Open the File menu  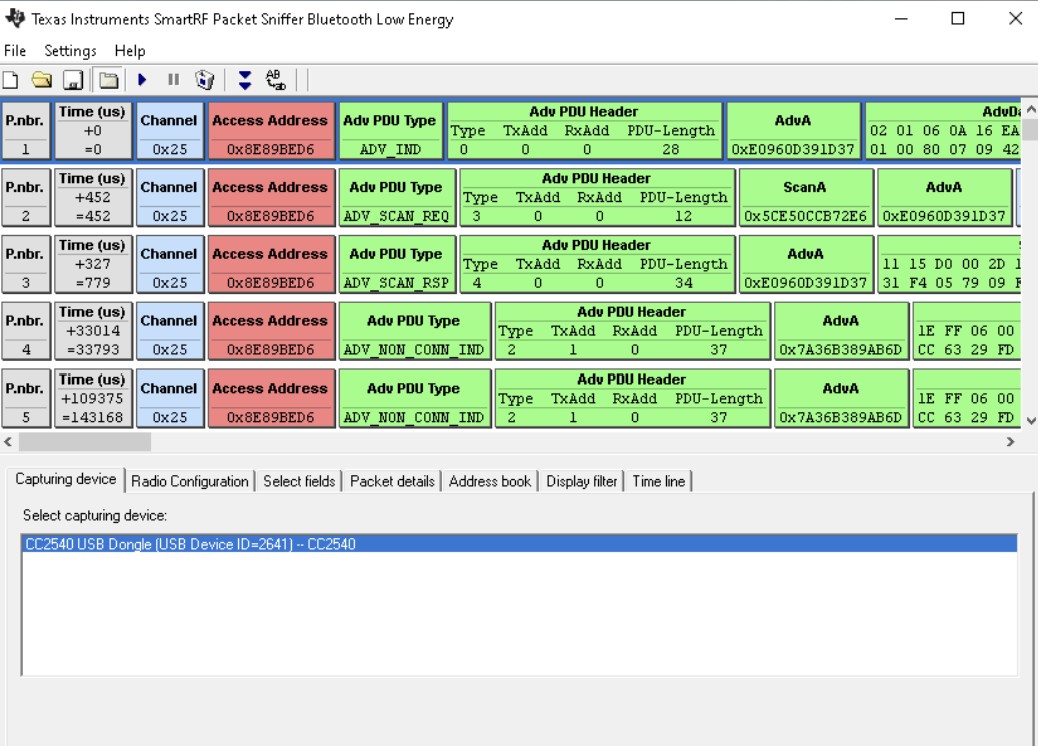click(x=15, y=51)
